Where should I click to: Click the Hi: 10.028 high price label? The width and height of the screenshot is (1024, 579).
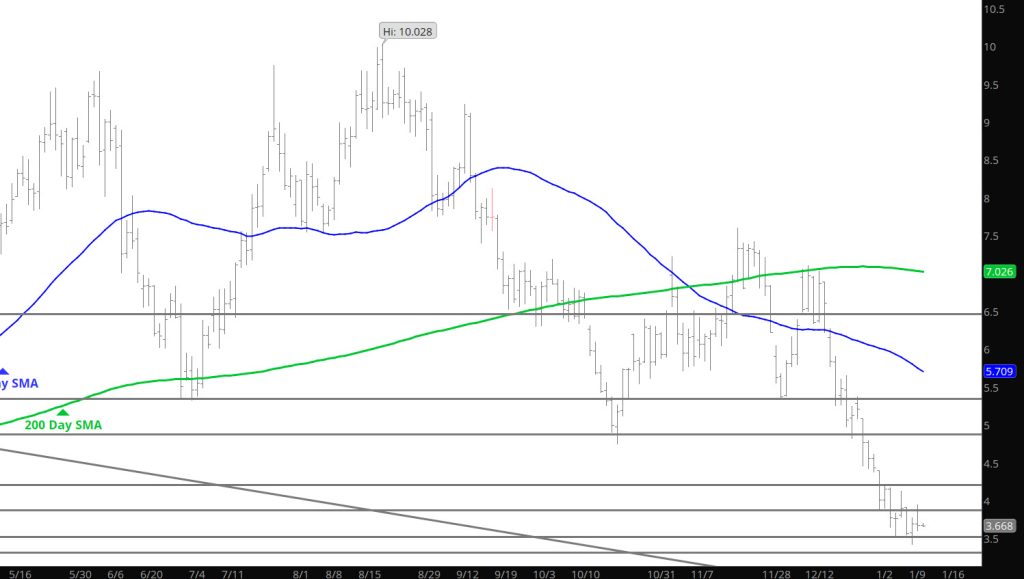[x=408, y=31]
